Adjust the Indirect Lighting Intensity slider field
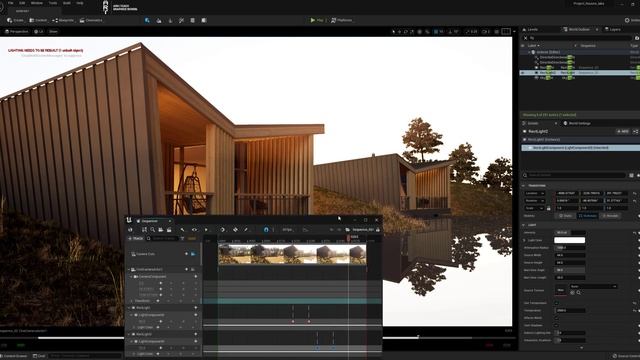This screenshot has width=640, height=360. 569,333
